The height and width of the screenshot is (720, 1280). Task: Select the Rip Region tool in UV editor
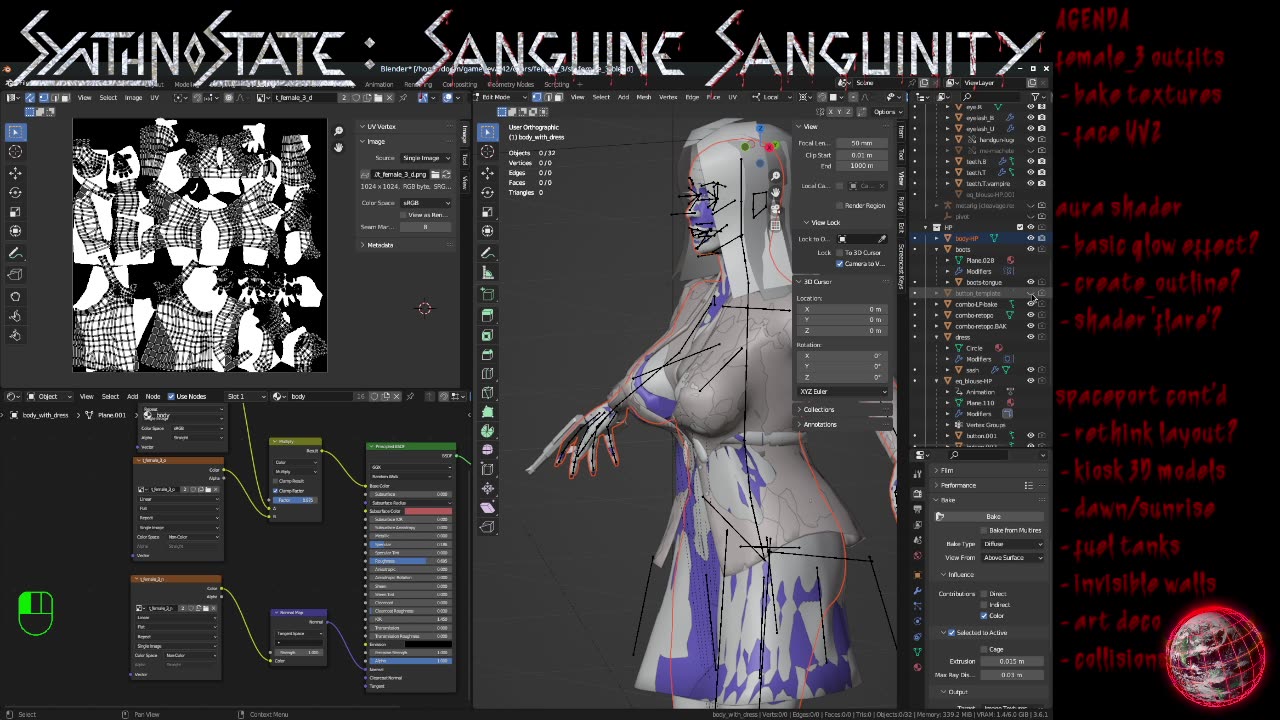click(x=15, y=276)
